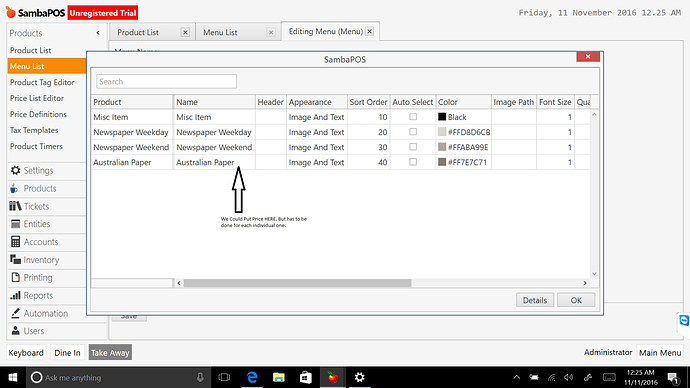Screen dimensions: 690x388
Task: Select Sort Order value 20
Action: click(x=368, y=132)
